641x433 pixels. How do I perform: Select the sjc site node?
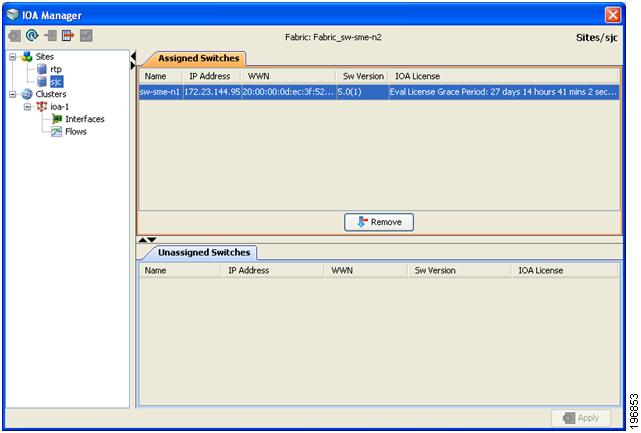click(56, 82)
